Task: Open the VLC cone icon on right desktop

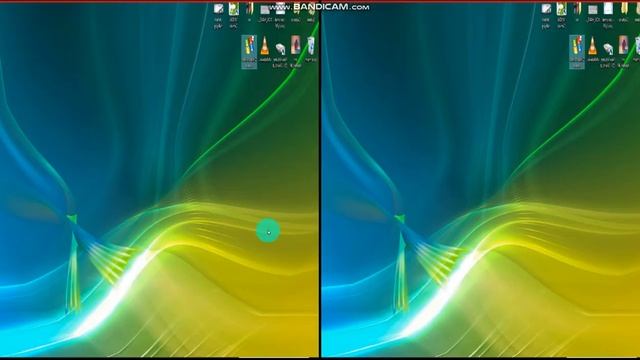Action: tap(592, 46)
